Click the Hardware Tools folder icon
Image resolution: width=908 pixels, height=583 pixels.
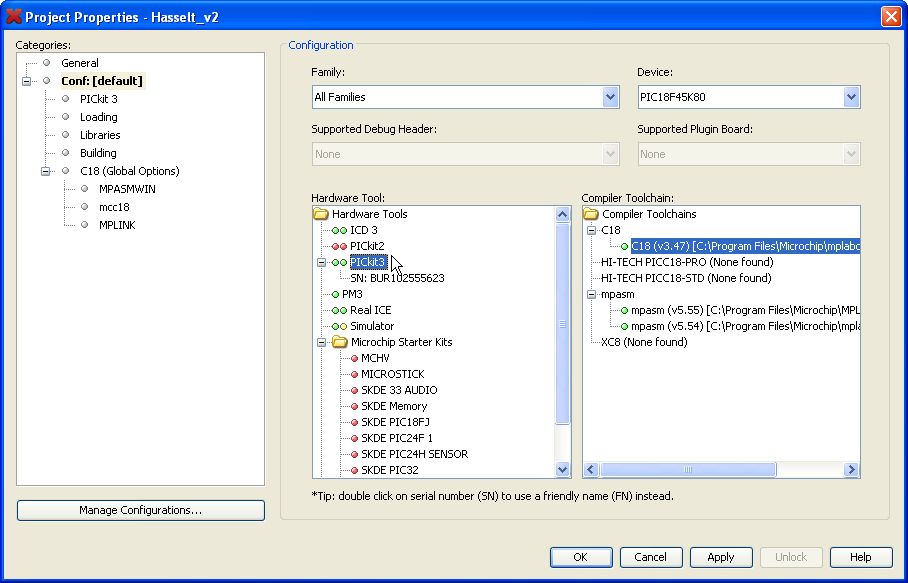click(x=321, y=214)
